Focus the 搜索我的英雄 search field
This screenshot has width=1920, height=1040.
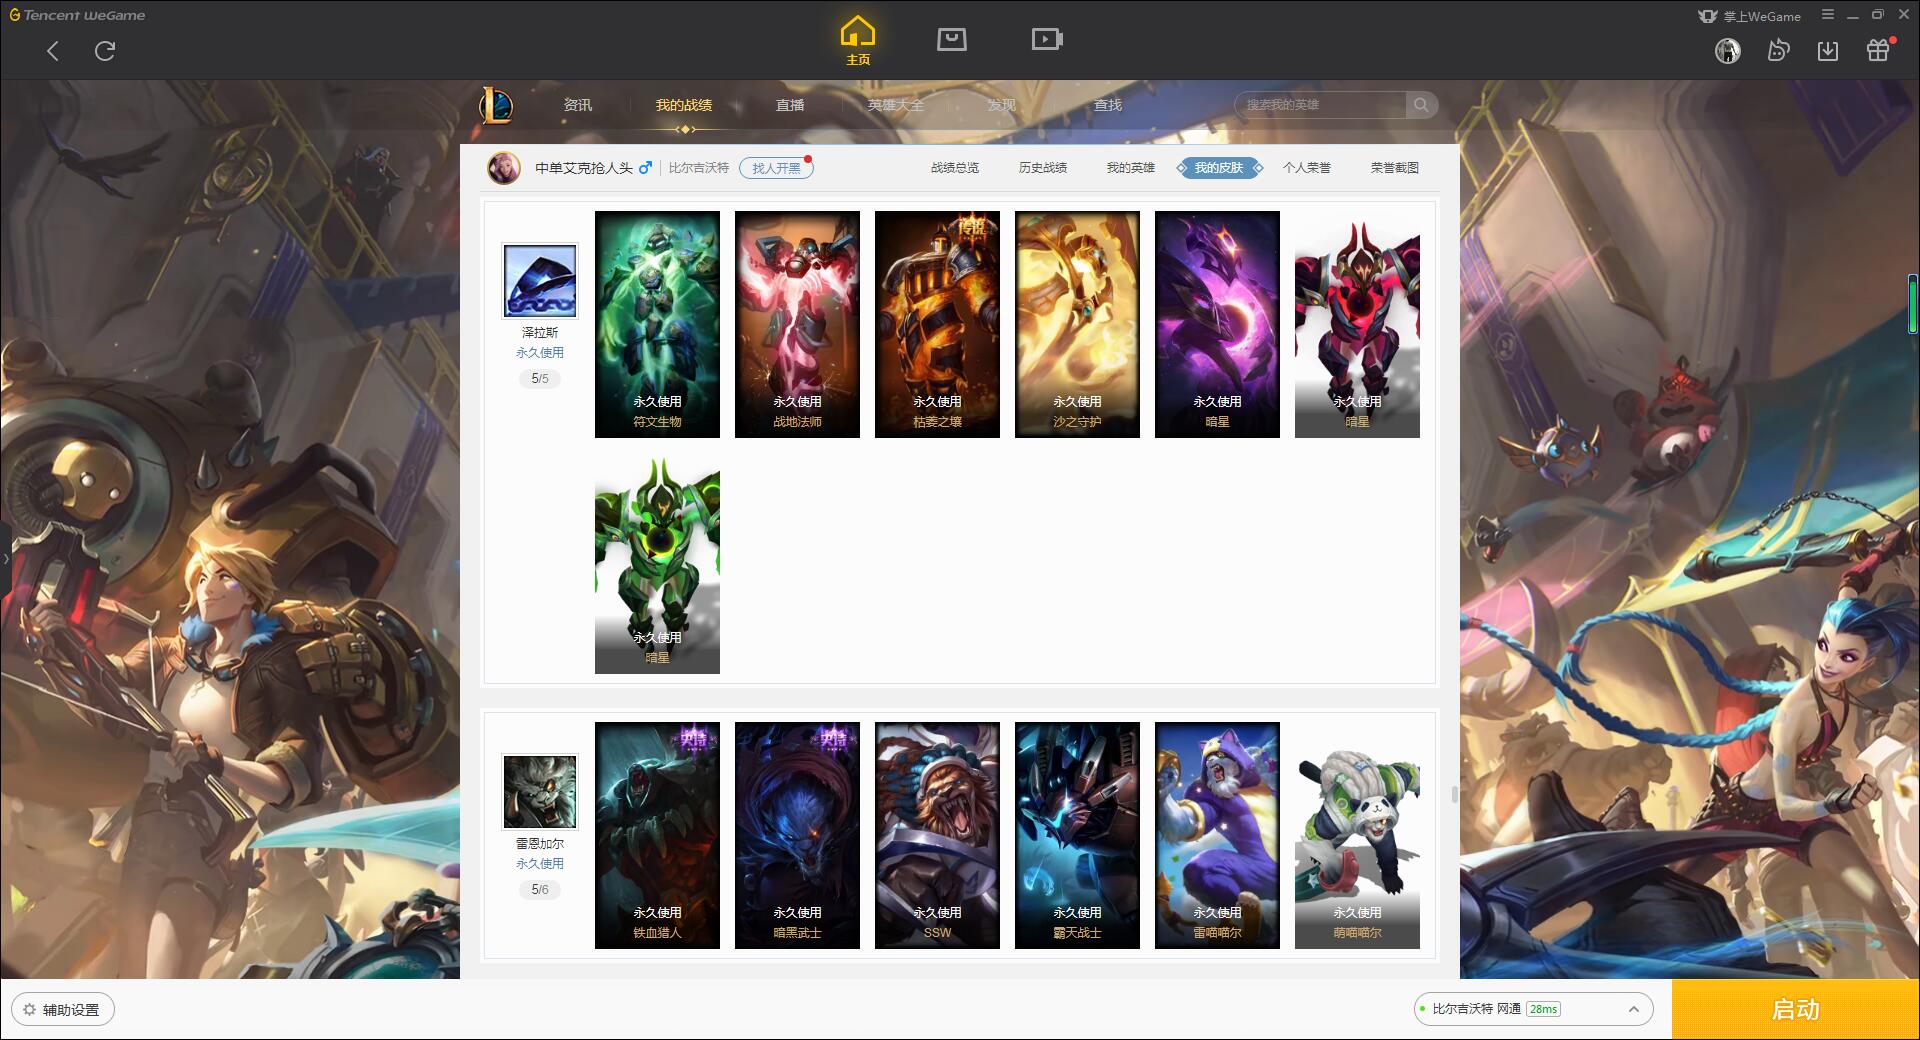tap(1320, 105)
